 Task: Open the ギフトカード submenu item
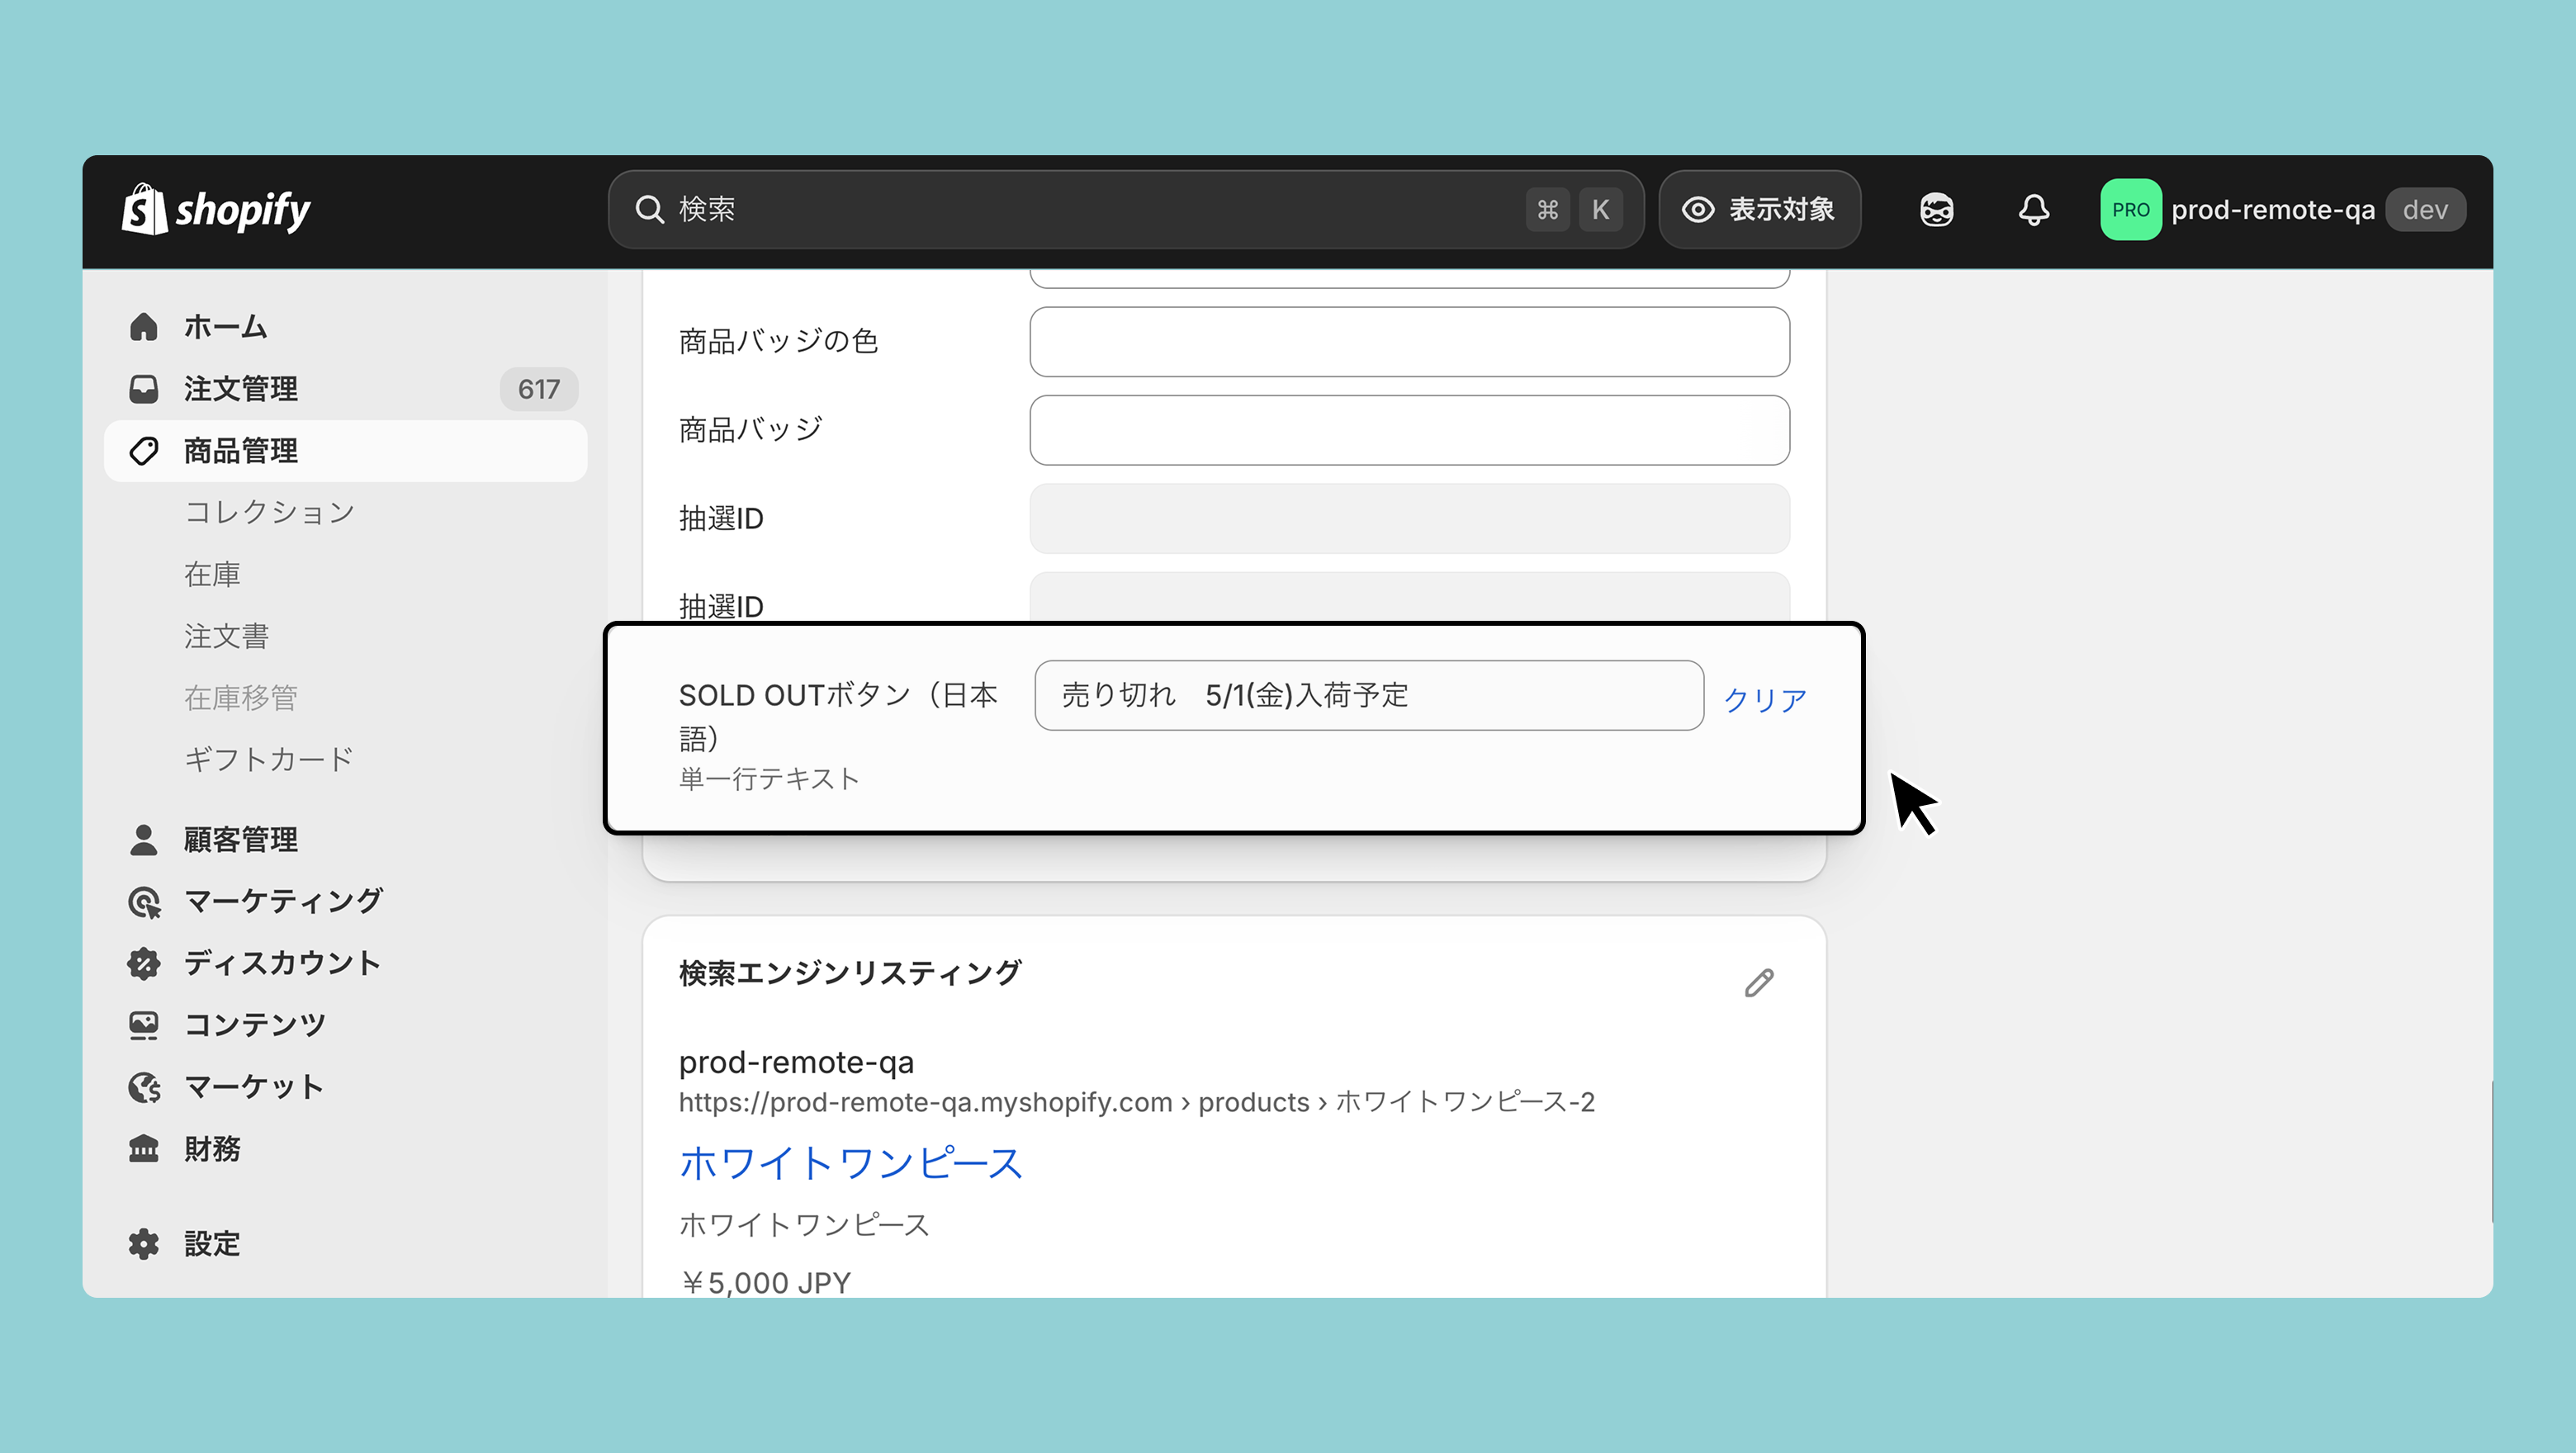click(269, 760)
